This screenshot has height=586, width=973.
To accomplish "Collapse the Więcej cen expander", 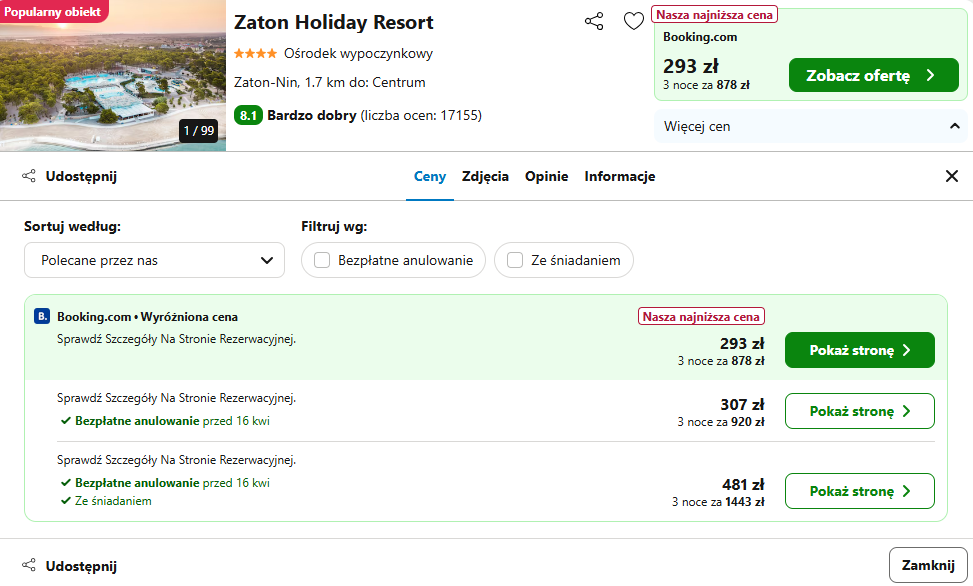I will coord(810,127).
